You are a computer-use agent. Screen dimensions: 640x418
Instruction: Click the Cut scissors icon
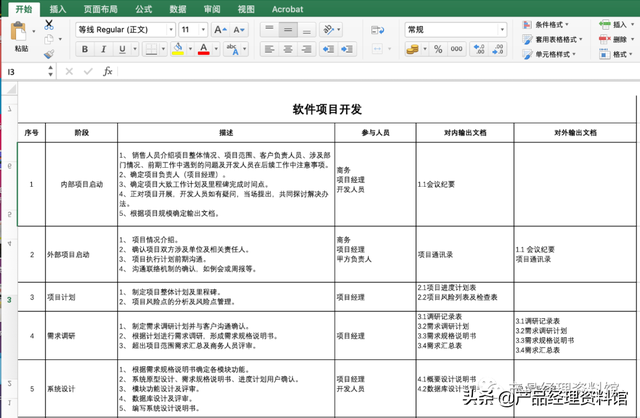49,24
